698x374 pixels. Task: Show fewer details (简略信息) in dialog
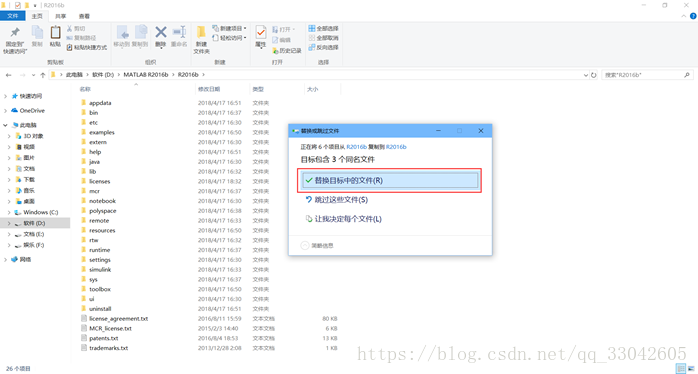pyautogui.click(x=317, y=245)
